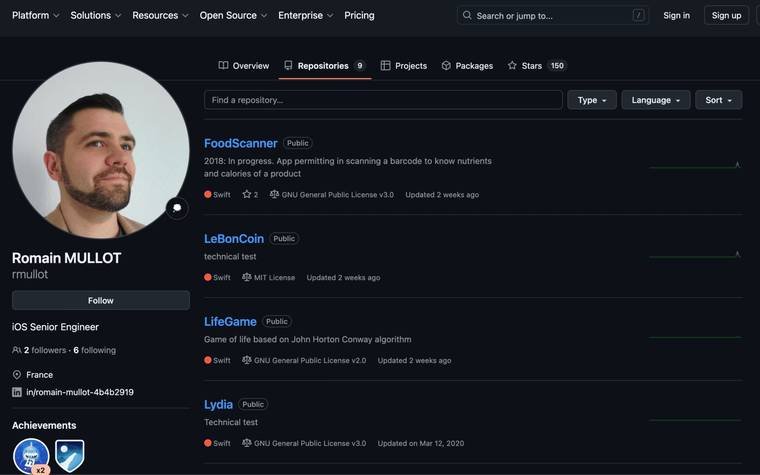Screen dimensions: 760x475
Task: Expand the Platform menu
Action: 35,16
